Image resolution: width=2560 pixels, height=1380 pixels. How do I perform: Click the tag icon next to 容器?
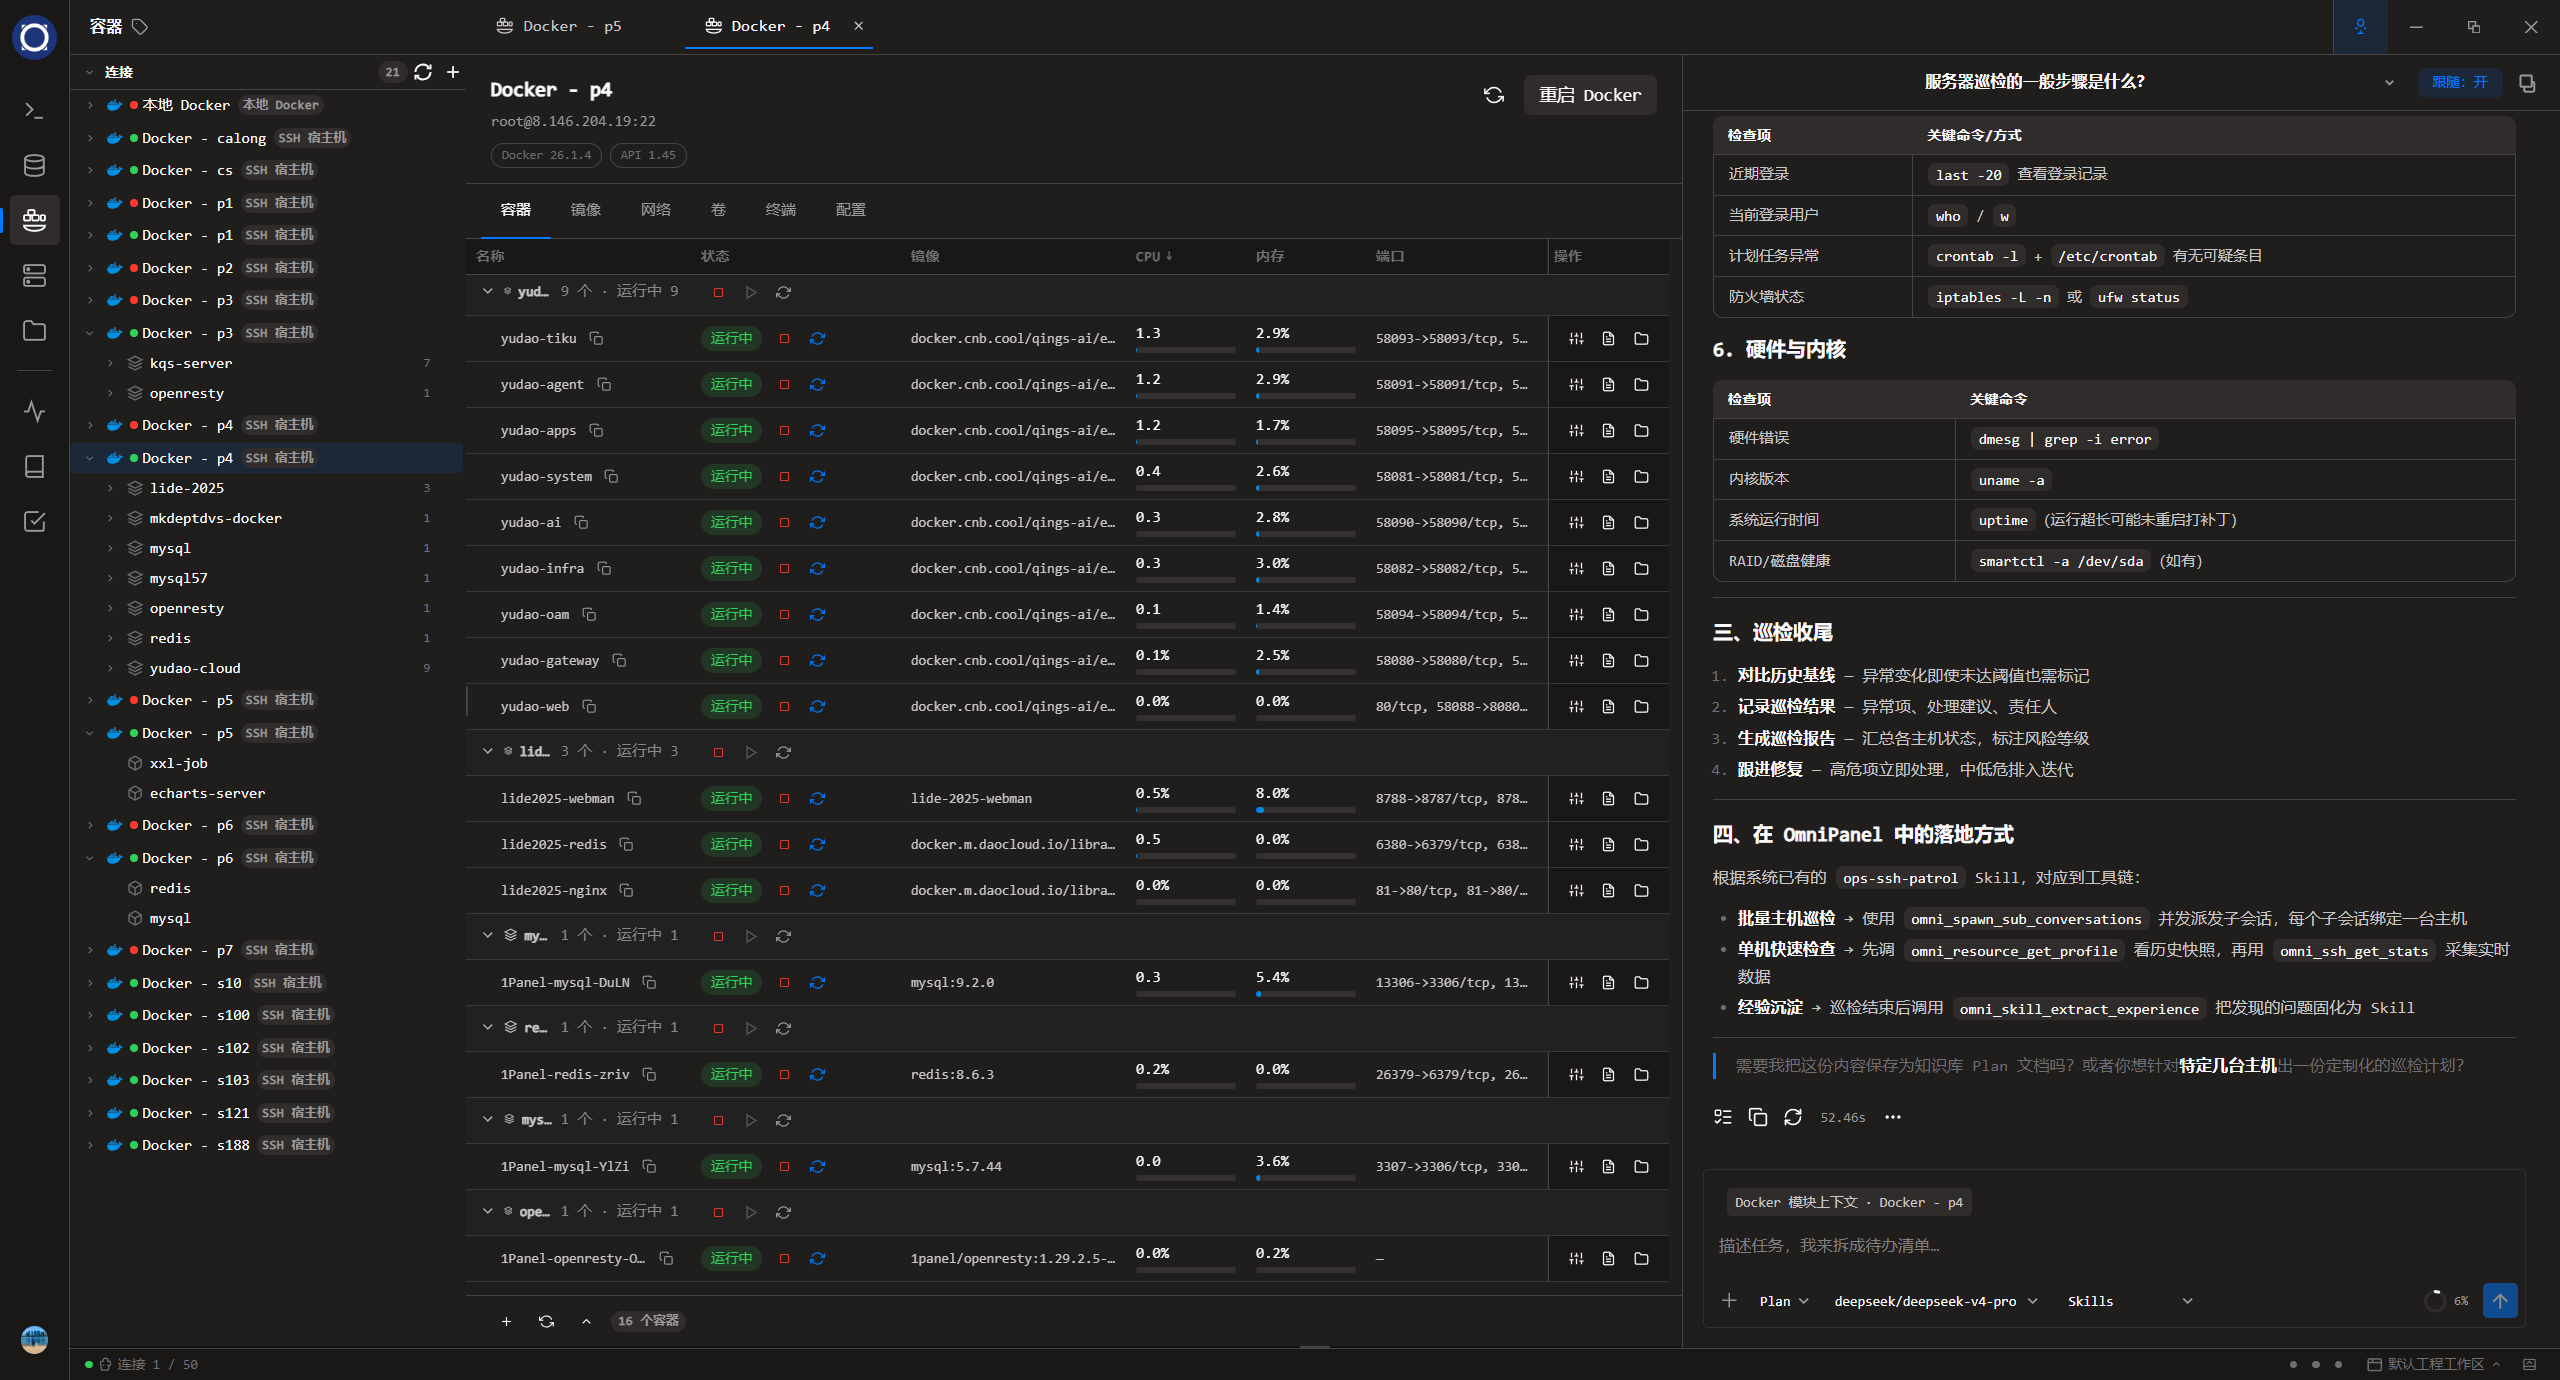[x=140, y=27]
